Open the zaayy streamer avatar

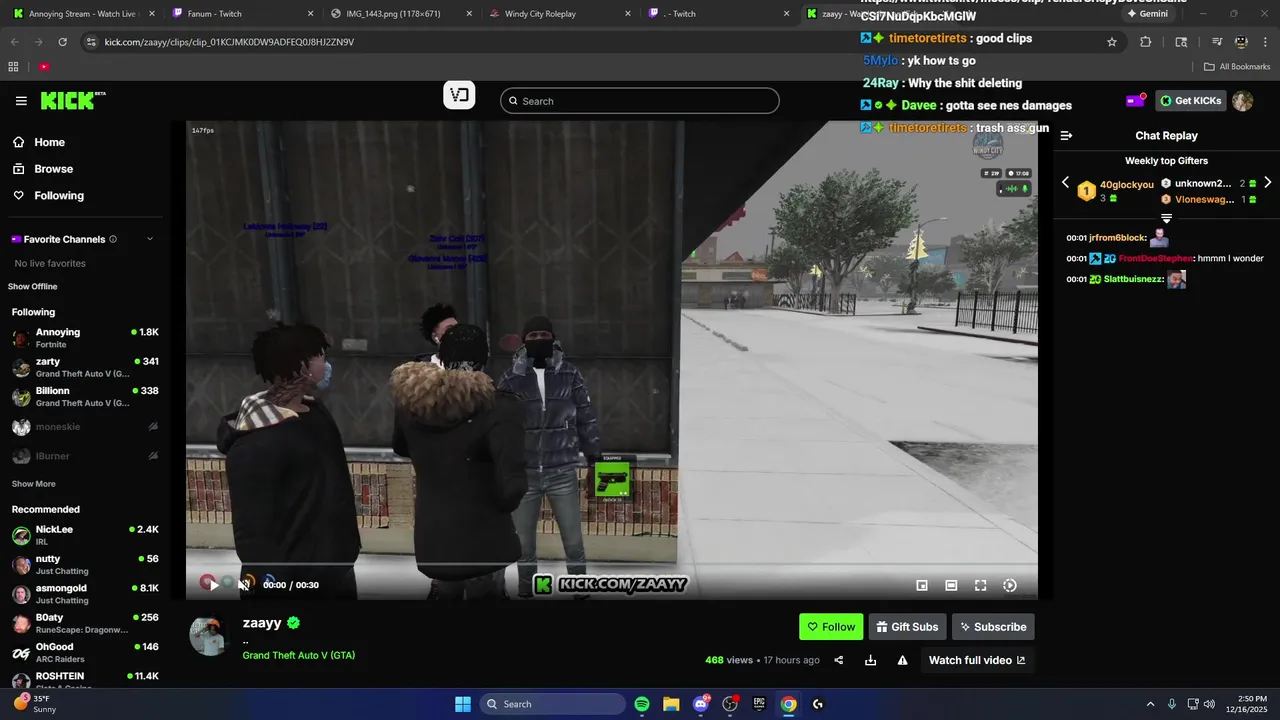coord(209,636)
